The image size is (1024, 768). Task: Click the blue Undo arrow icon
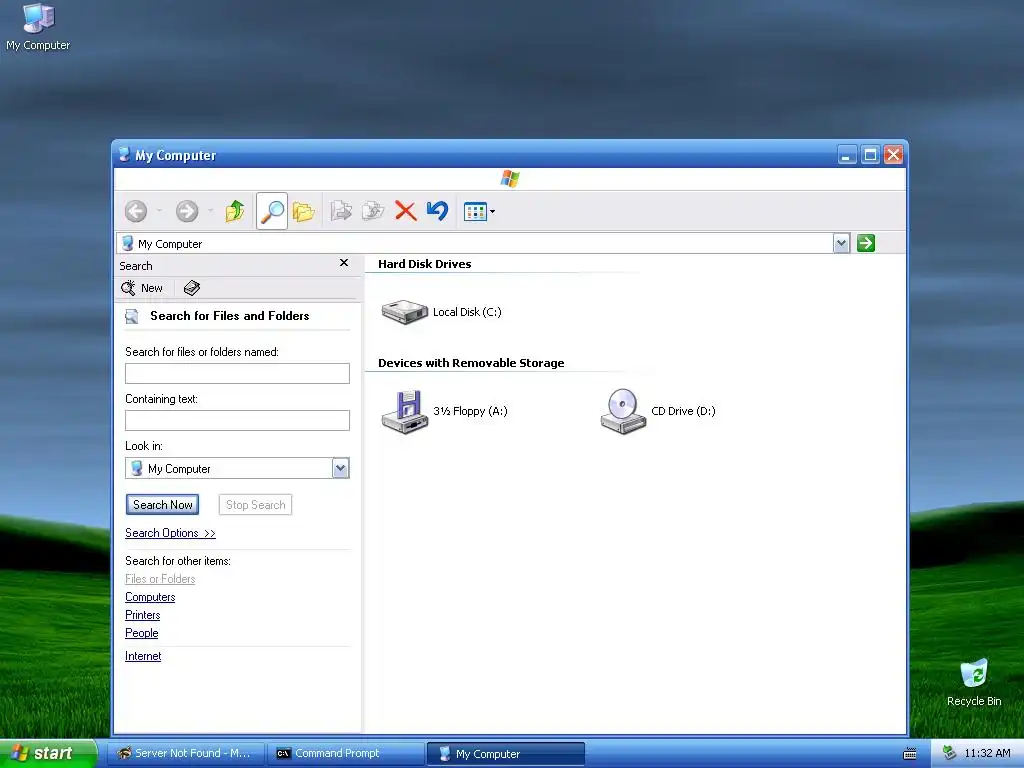pyautogui.click(x=437, y=210)
